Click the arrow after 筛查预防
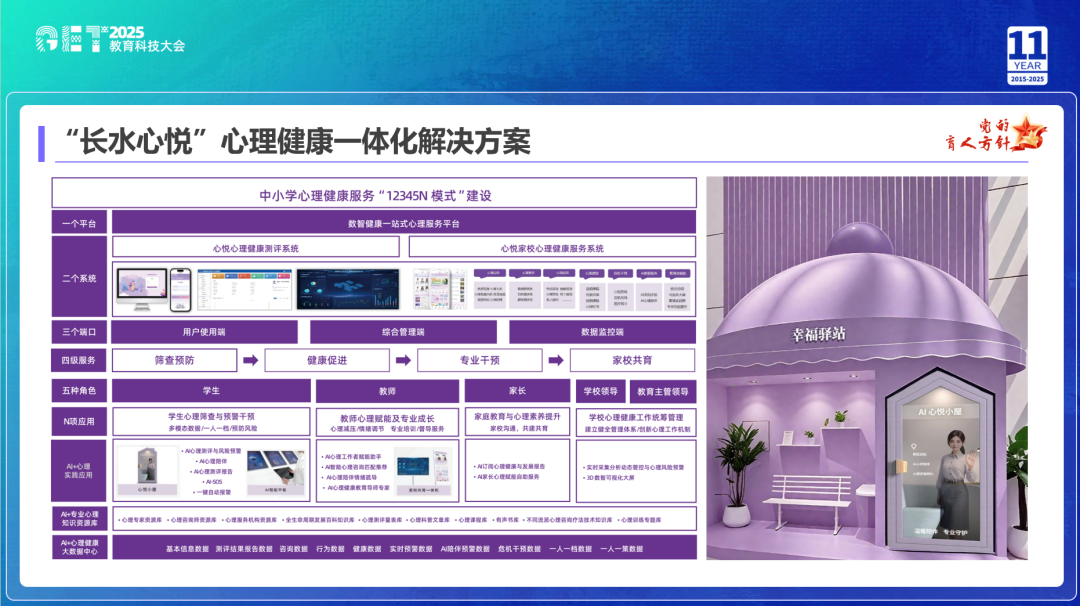 [250, 360]
